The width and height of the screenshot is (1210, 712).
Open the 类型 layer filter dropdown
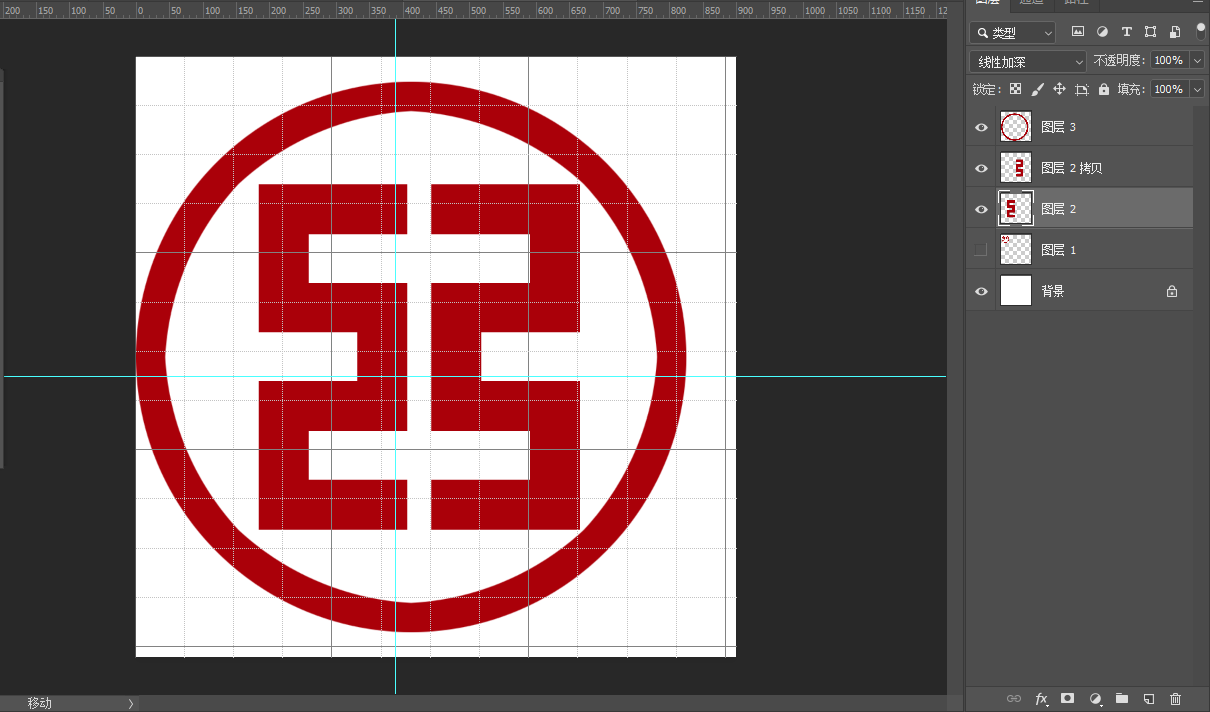(x=1013, y=33)
